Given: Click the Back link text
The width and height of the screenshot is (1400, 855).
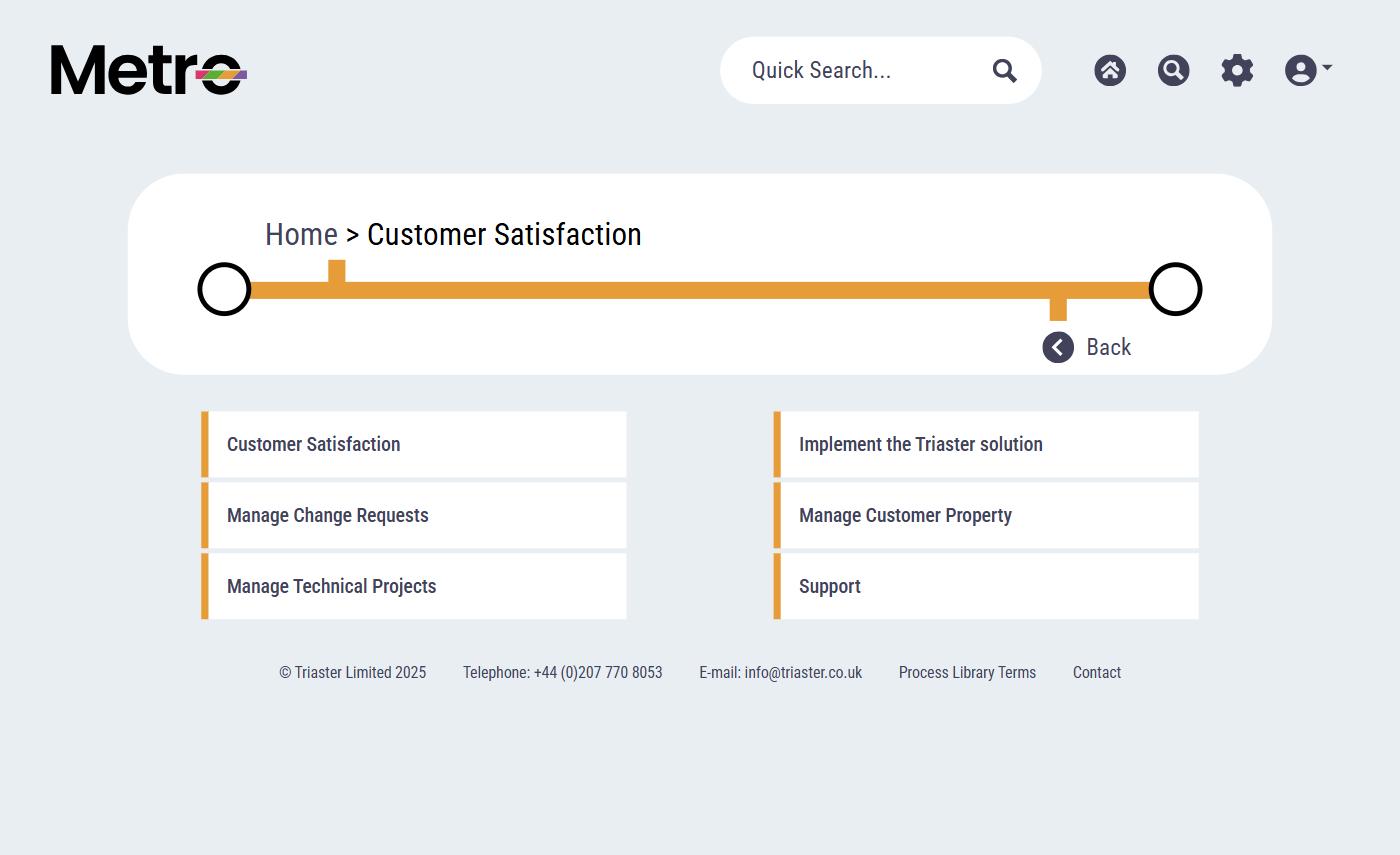Looking at the screenshot, I should click(1109, 347).
